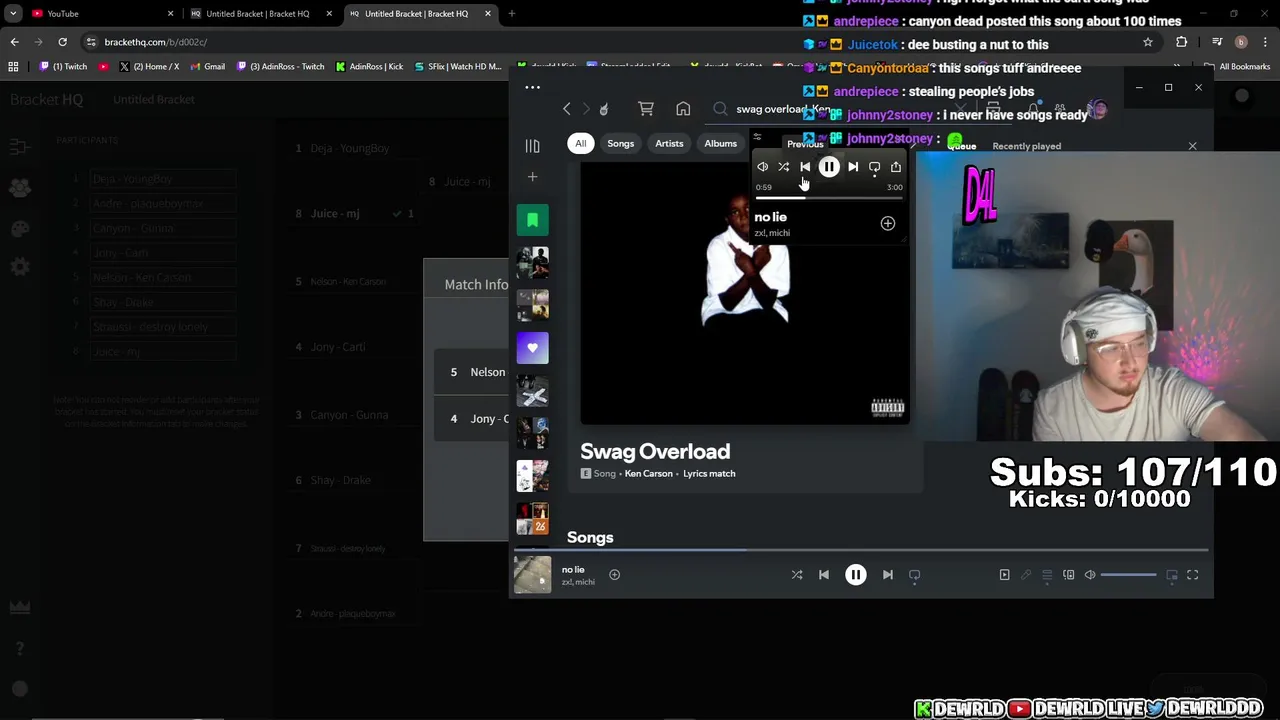Screen dimensions: 1280x720
Task: Click Previous button in mini player popup
Action: 806,167
